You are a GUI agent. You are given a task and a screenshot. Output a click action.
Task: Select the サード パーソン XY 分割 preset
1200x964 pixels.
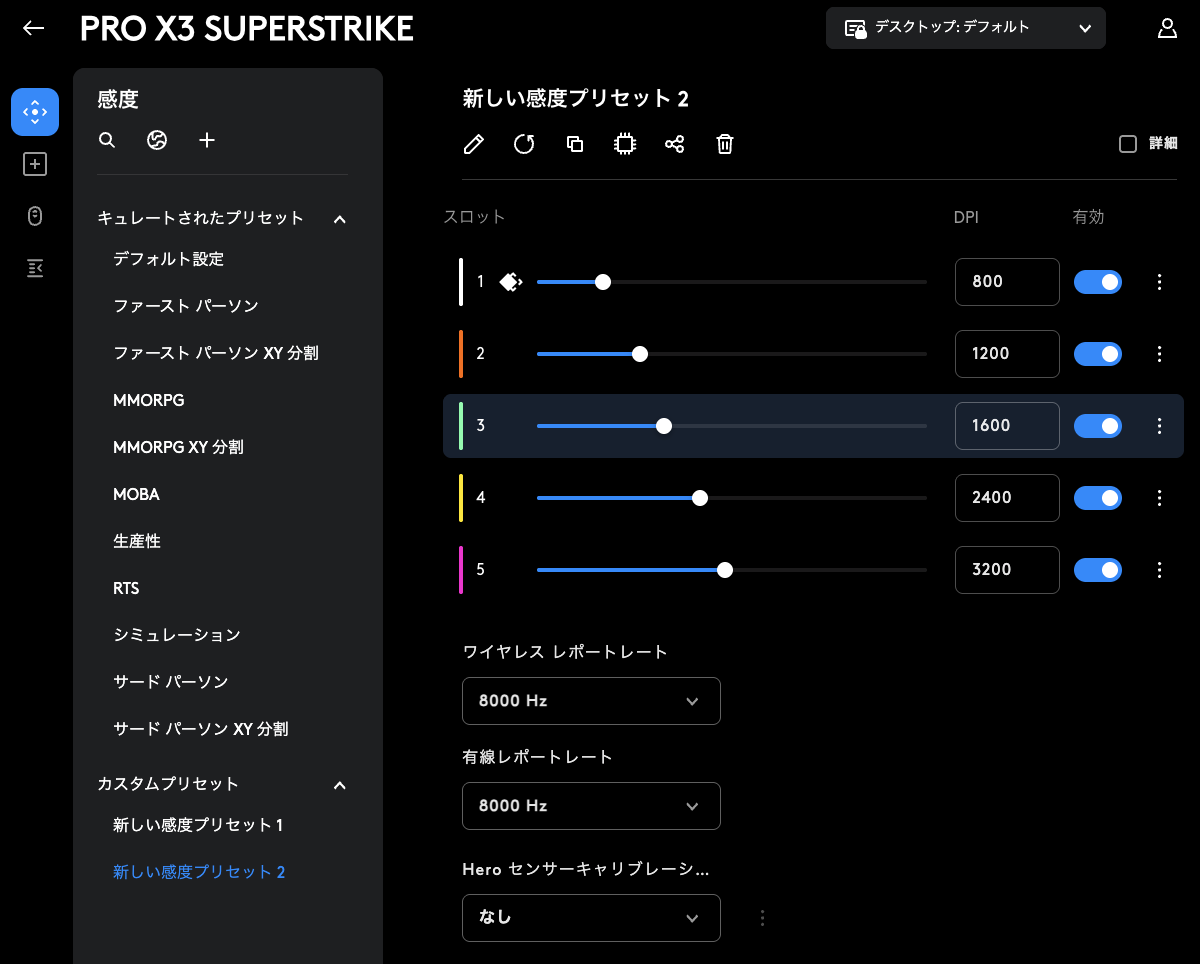coord(201,729)
